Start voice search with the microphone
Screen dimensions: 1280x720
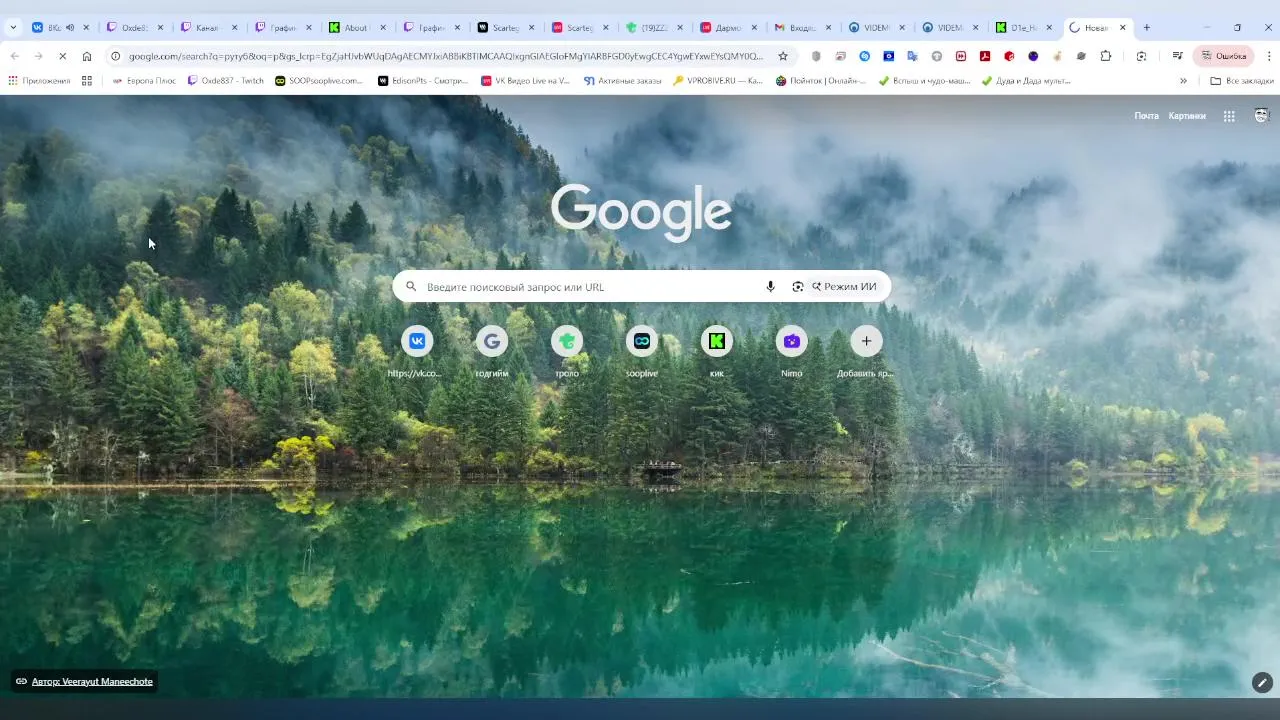770,287
